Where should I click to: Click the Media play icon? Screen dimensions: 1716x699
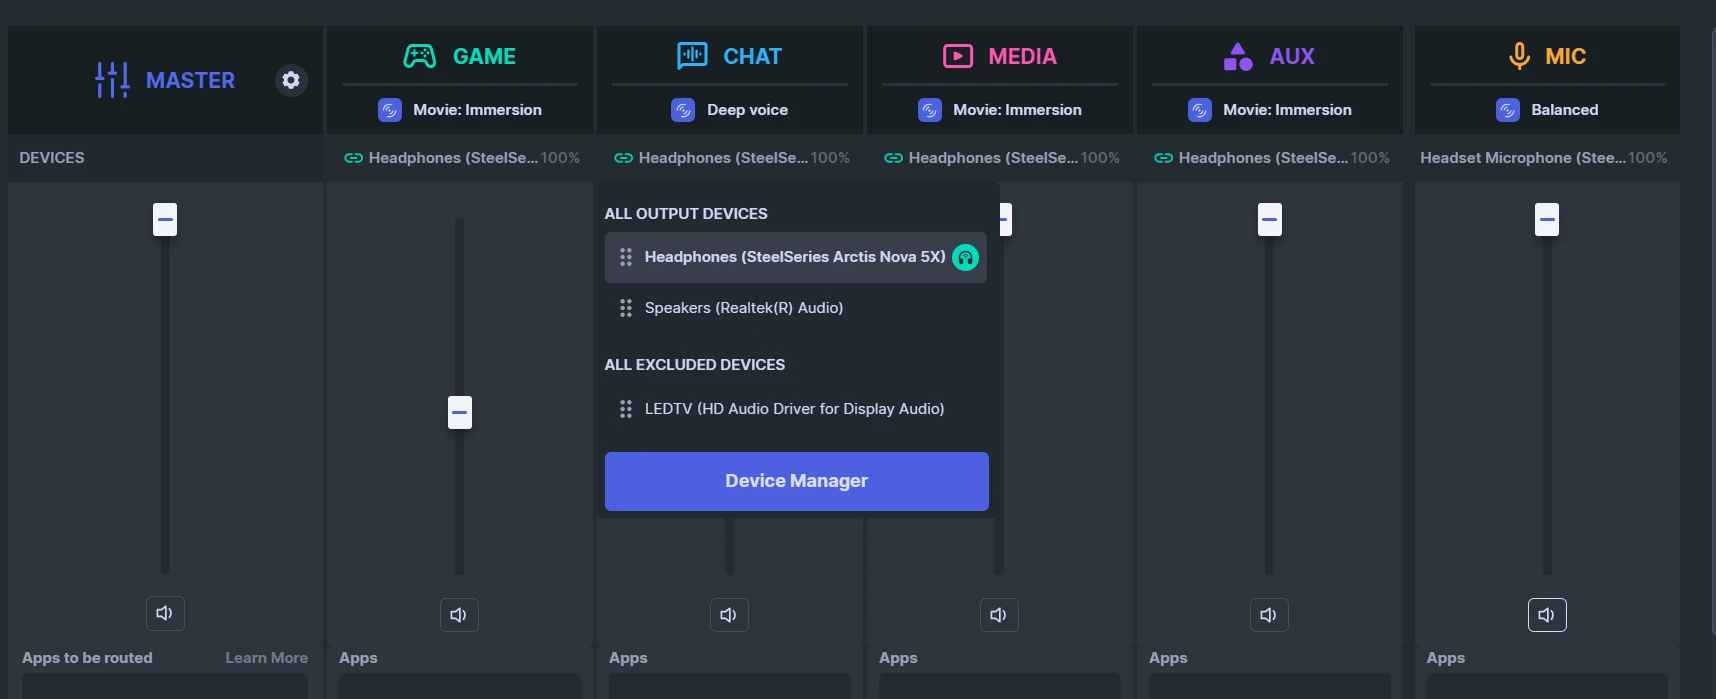click(958, 56)
